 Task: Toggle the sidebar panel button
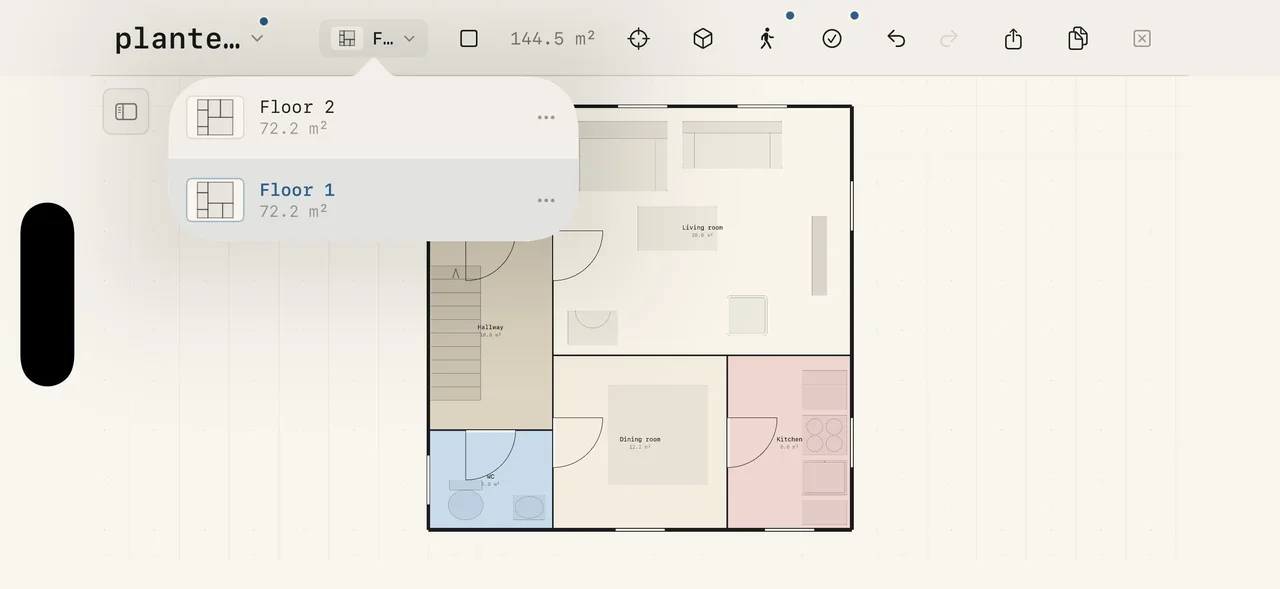[126, 111]
